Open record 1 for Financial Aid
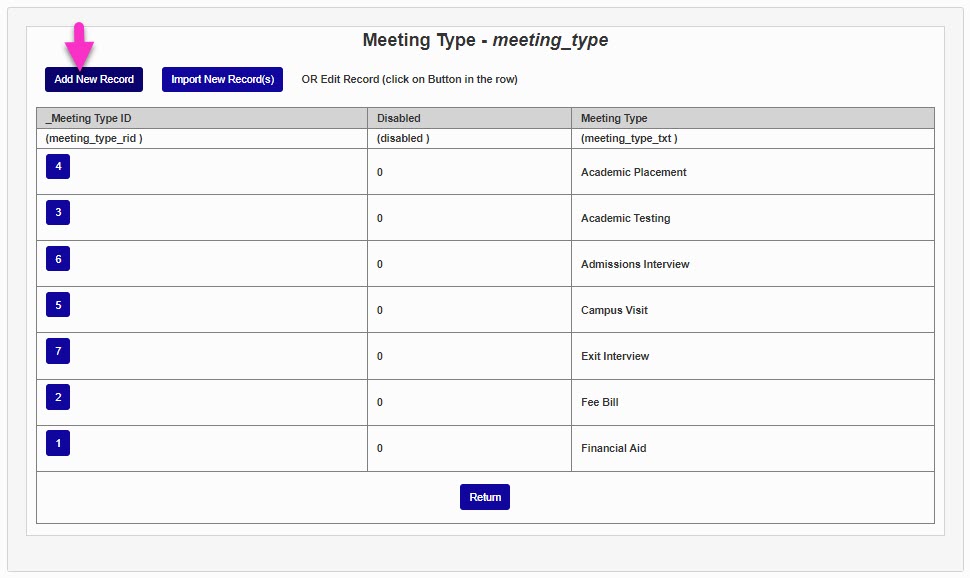Screen dimensions: 970x578 [x=57, y=442]
